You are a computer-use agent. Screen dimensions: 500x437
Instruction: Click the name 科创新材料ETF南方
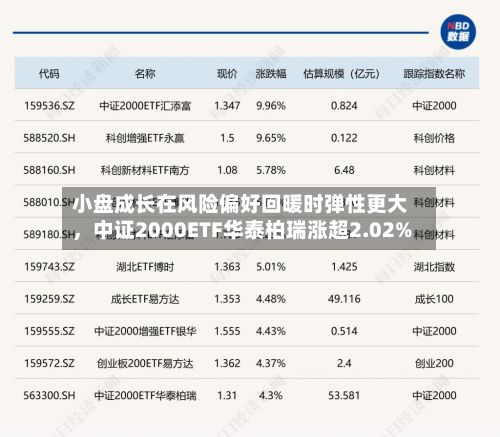click(x=145, y=170)
